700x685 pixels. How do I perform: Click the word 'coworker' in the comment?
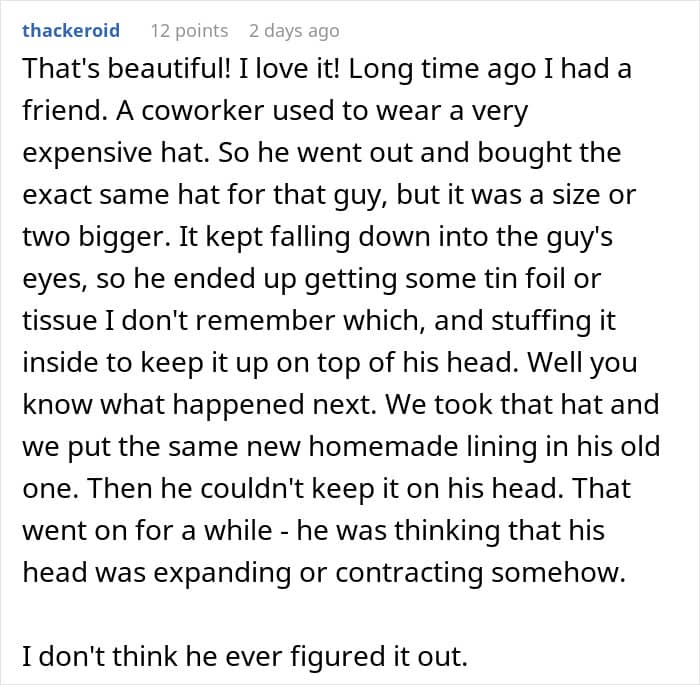(x=203, y=111)
